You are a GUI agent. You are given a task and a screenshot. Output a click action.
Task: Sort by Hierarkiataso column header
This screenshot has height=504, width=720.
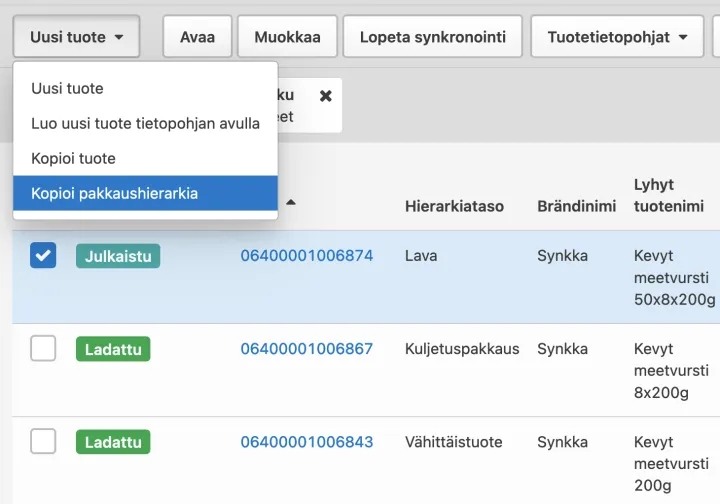[454, 206]
